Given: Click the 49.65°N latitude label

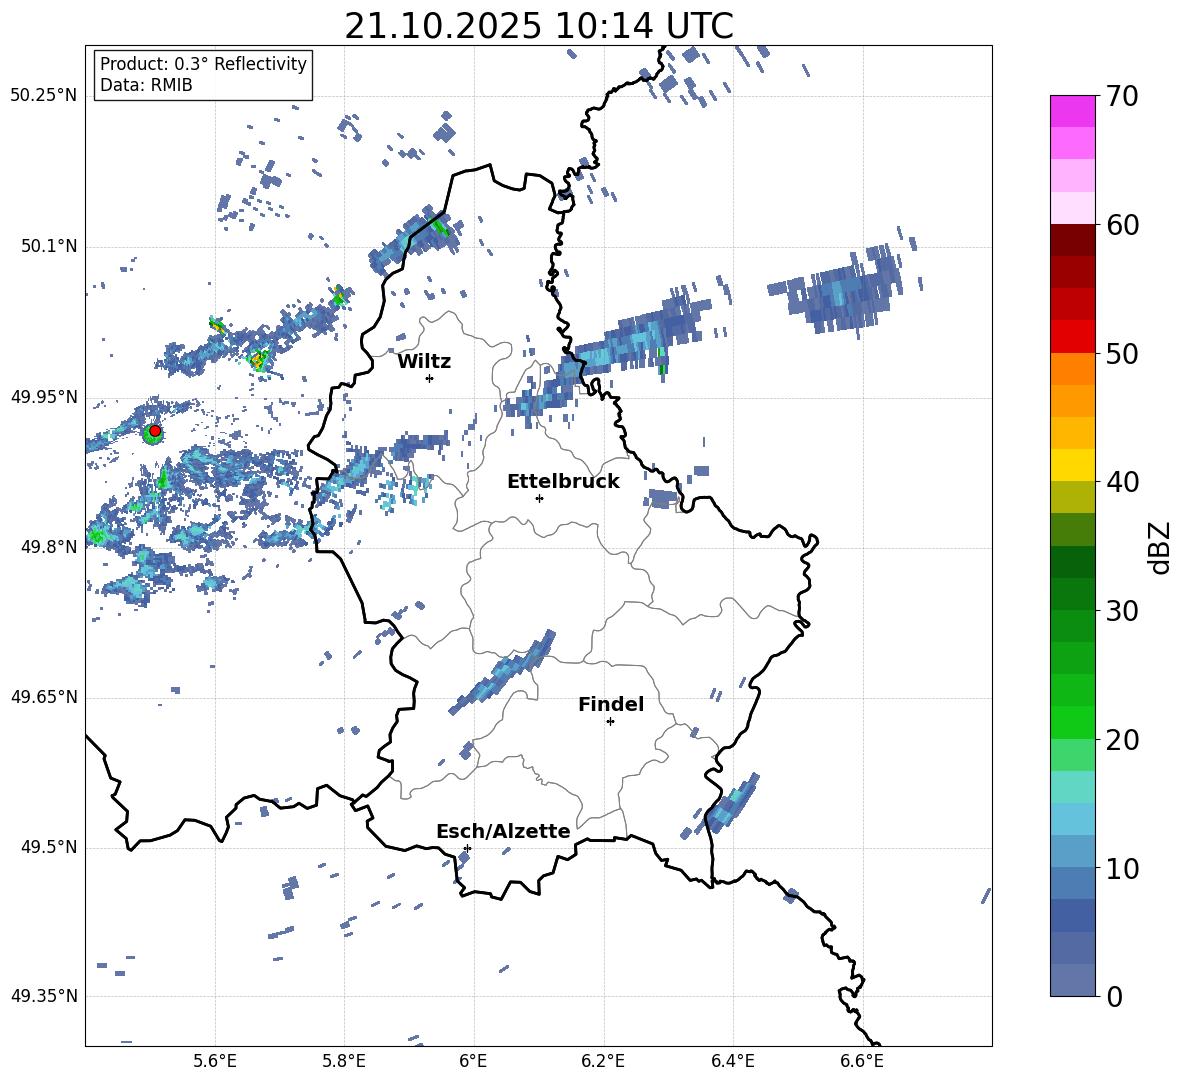Looking at the screenshot, I should tap(44, 697).
